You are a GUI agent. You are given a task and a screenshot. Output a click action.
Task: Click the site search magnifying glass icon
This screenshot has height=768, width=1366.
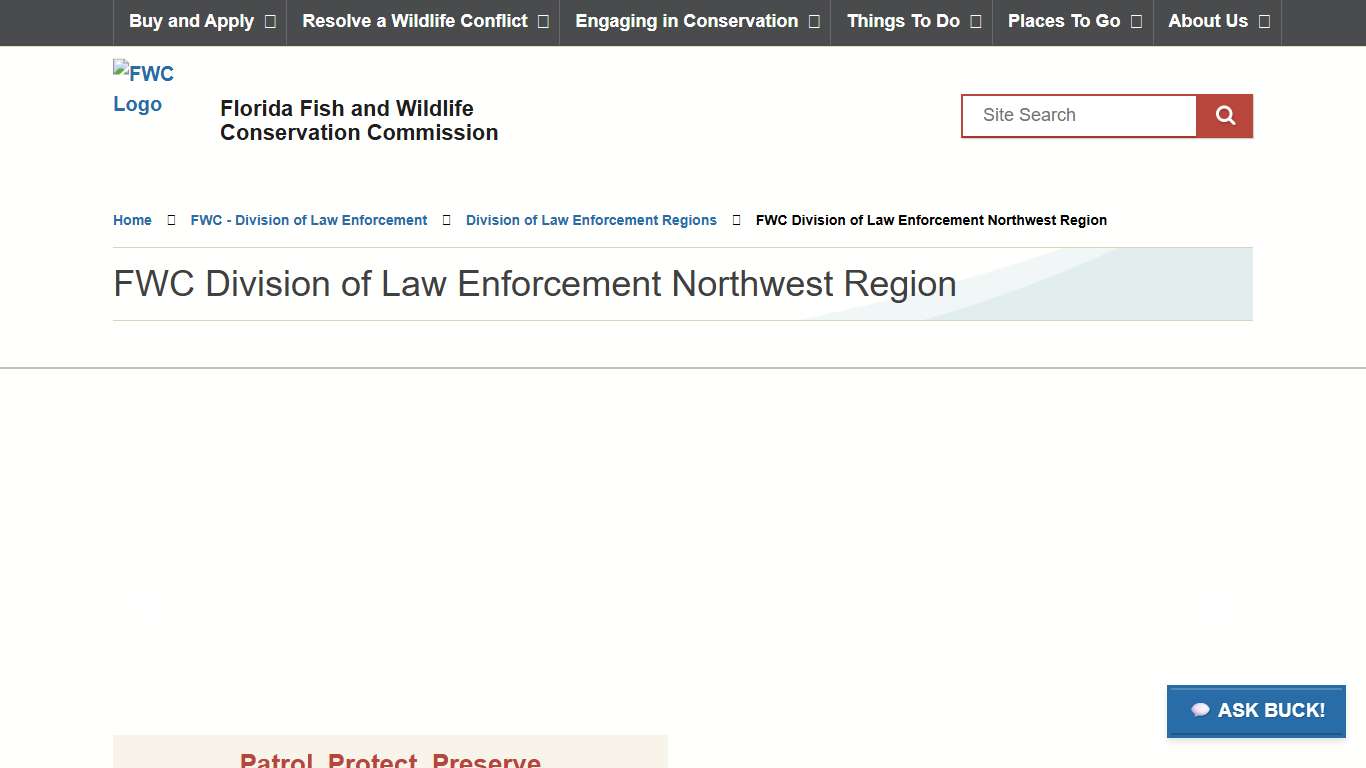(x=1224, y=115)
